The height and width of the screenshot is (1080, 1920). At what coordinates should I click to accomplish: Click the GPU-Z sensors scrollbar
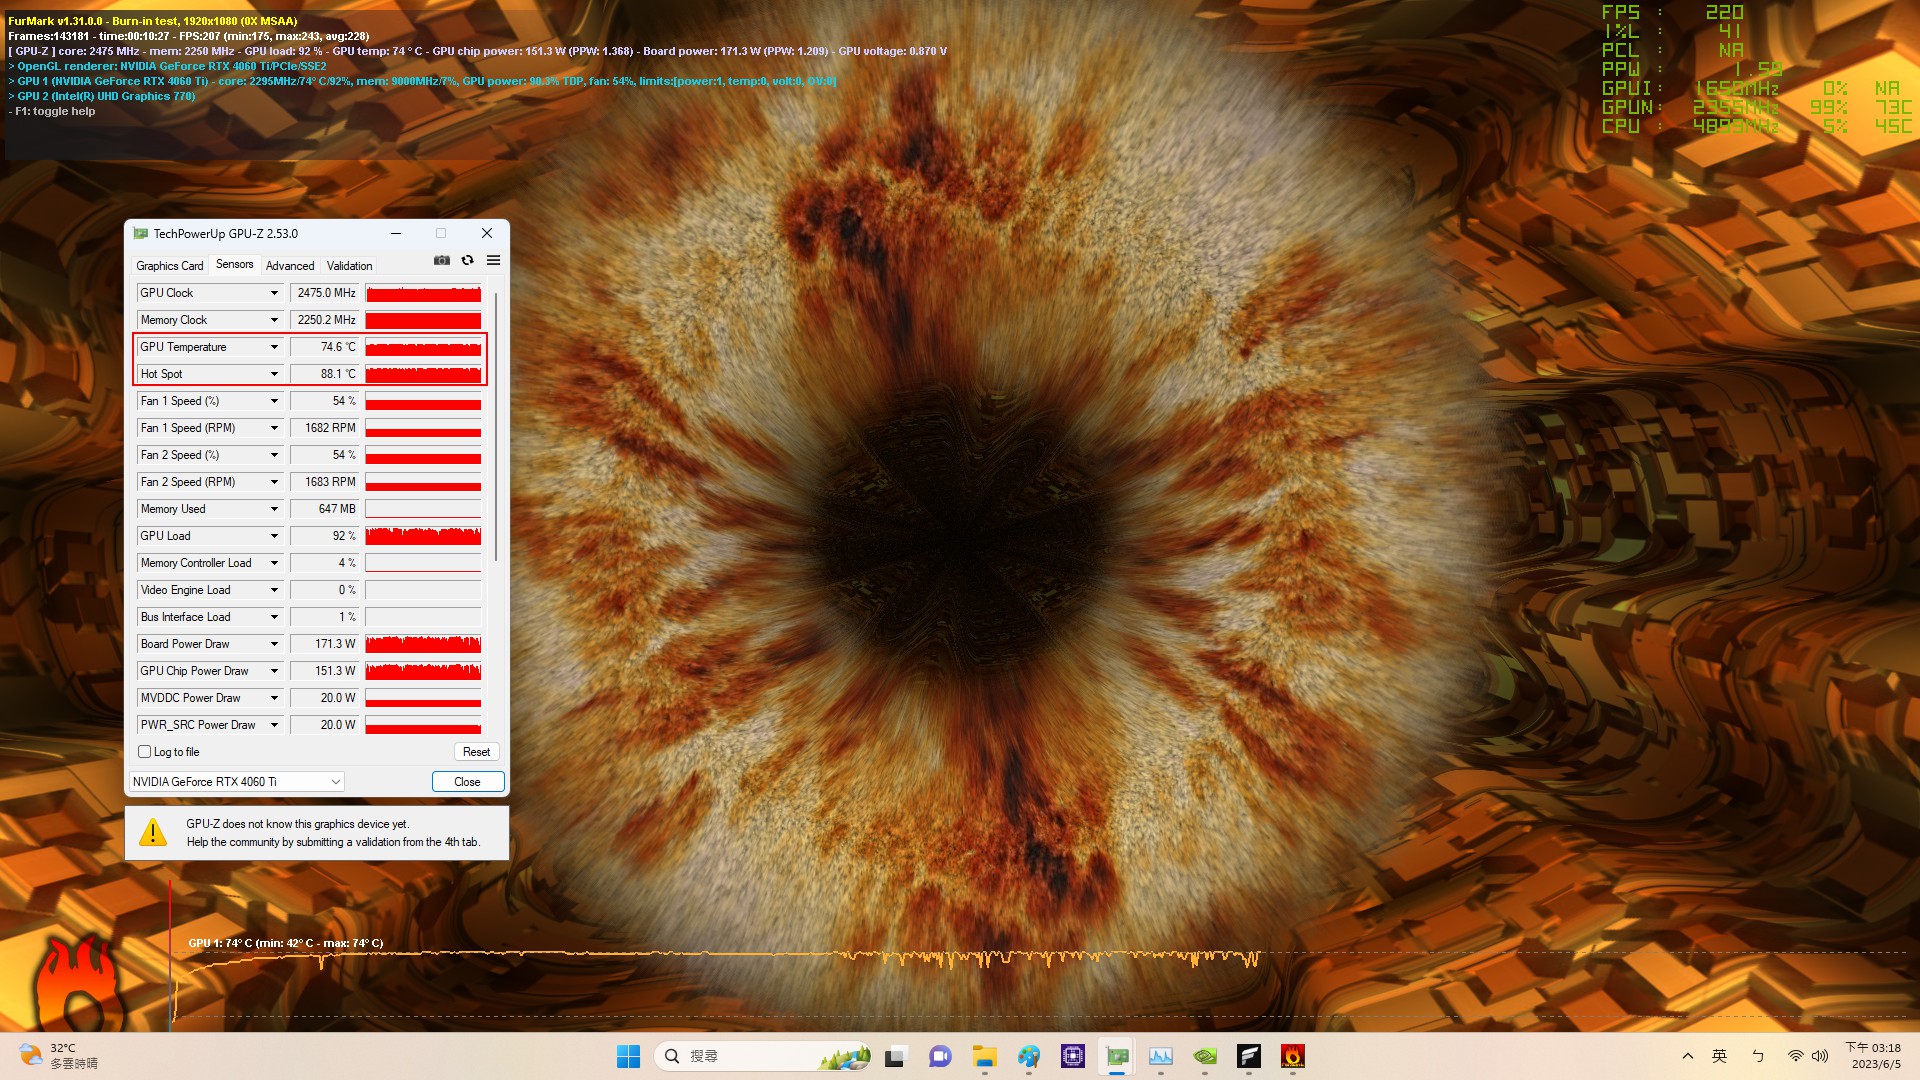tap(496, 427)
